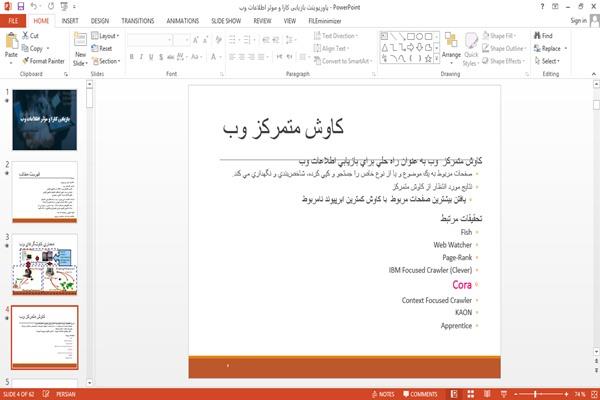The height and width of the screenshot is (400, 600).
Task: Select slide 1 thumbnail
Action: (44, 120)
